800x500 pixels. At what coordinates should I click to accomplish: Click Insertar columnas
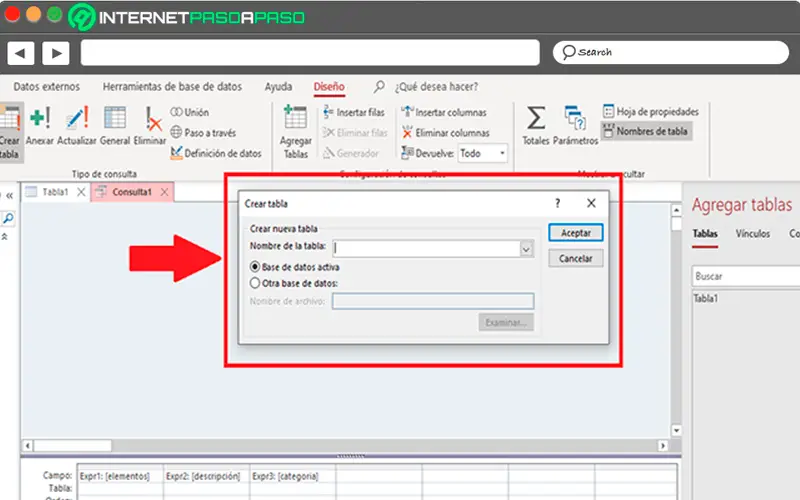coord(444,112)
